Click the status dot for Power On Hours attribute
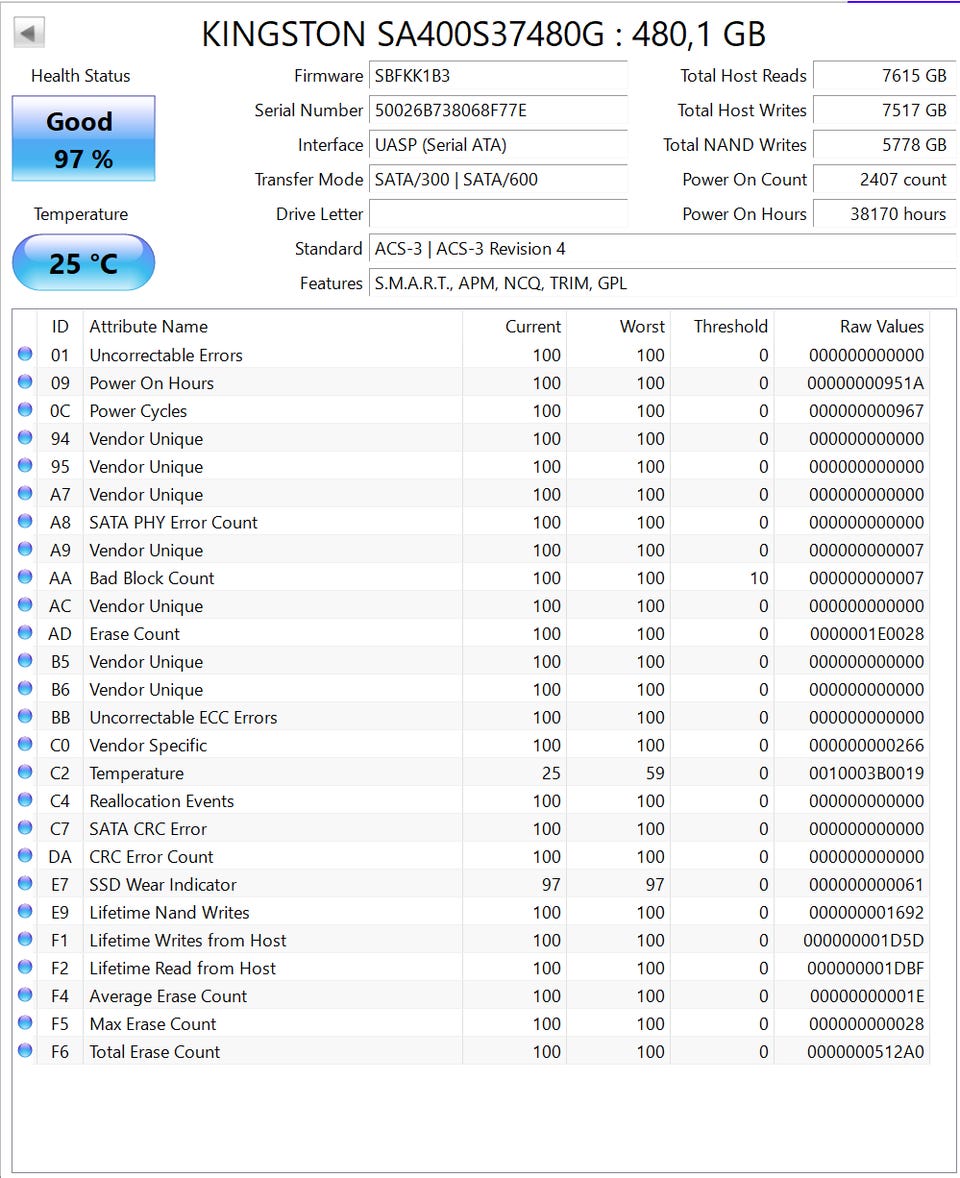 25,382
